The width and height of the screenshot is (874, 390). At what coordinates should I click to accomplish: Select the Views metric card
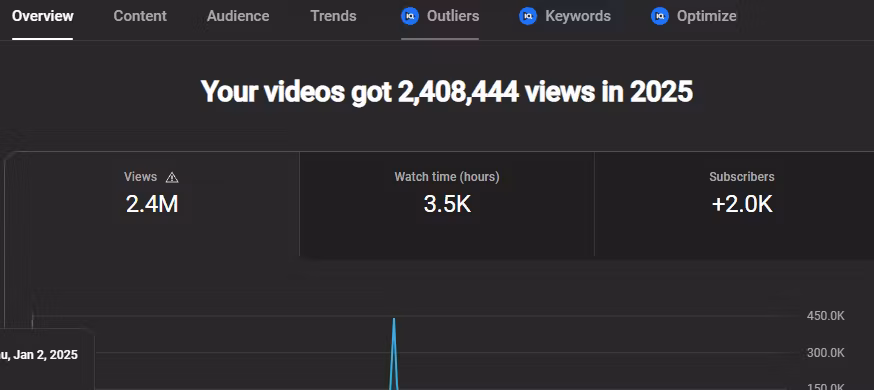click(x=152, y=204)
